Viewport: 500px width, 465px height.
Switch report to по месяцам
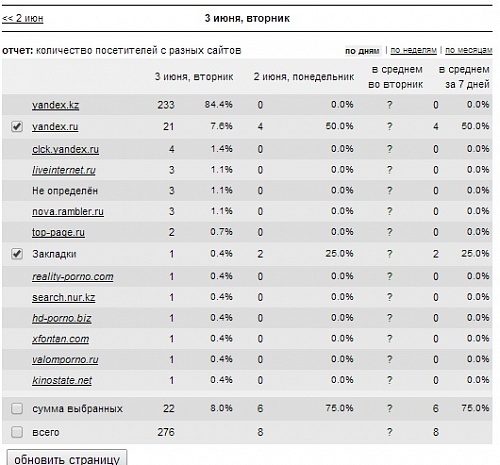(x=469, y=50)
